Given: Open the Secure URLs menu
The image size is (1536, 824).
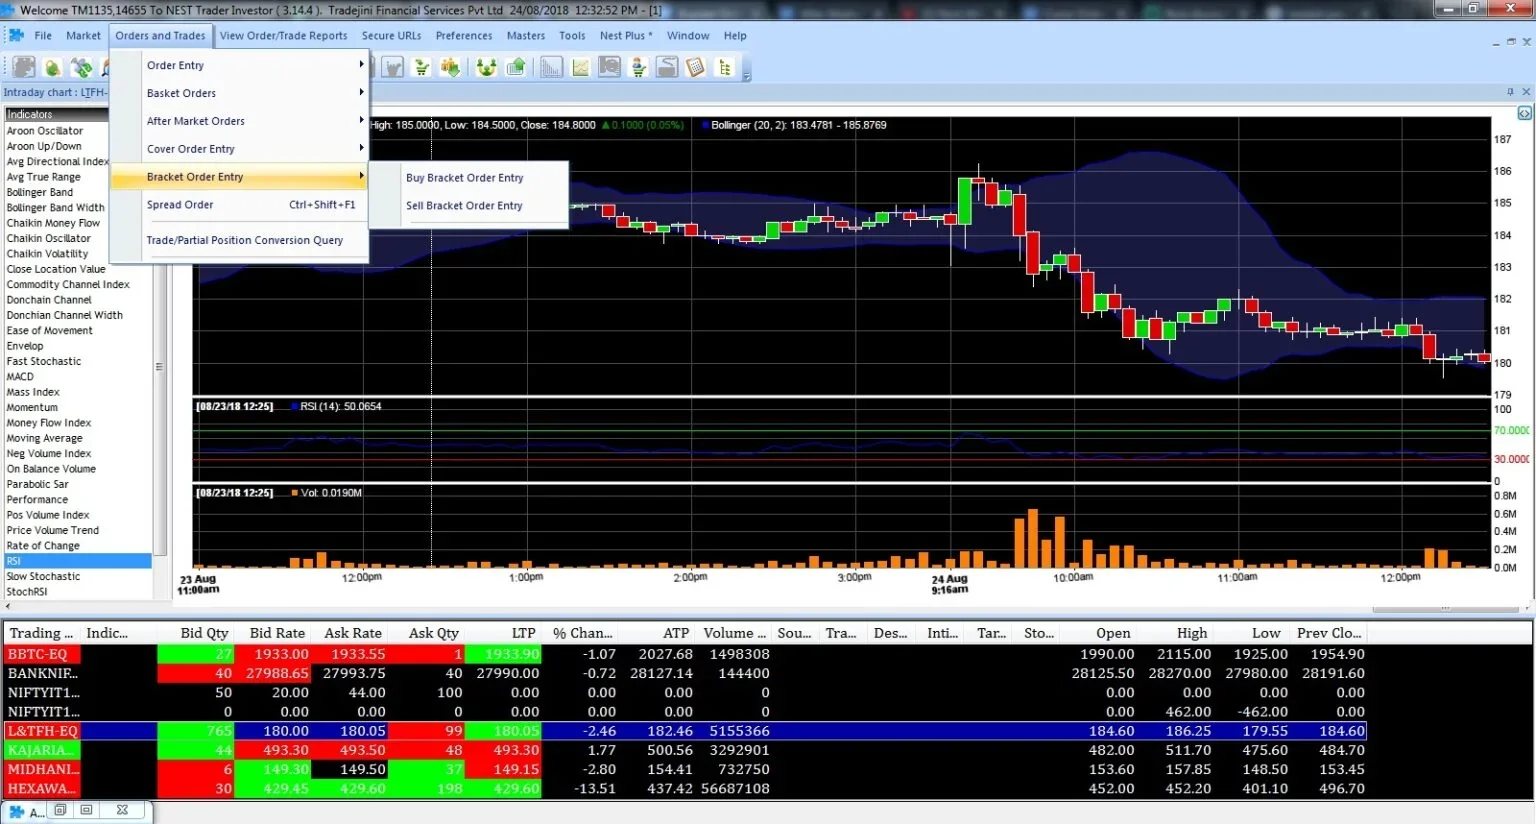Looking at the screenshot, I should [x=392, y=35].
